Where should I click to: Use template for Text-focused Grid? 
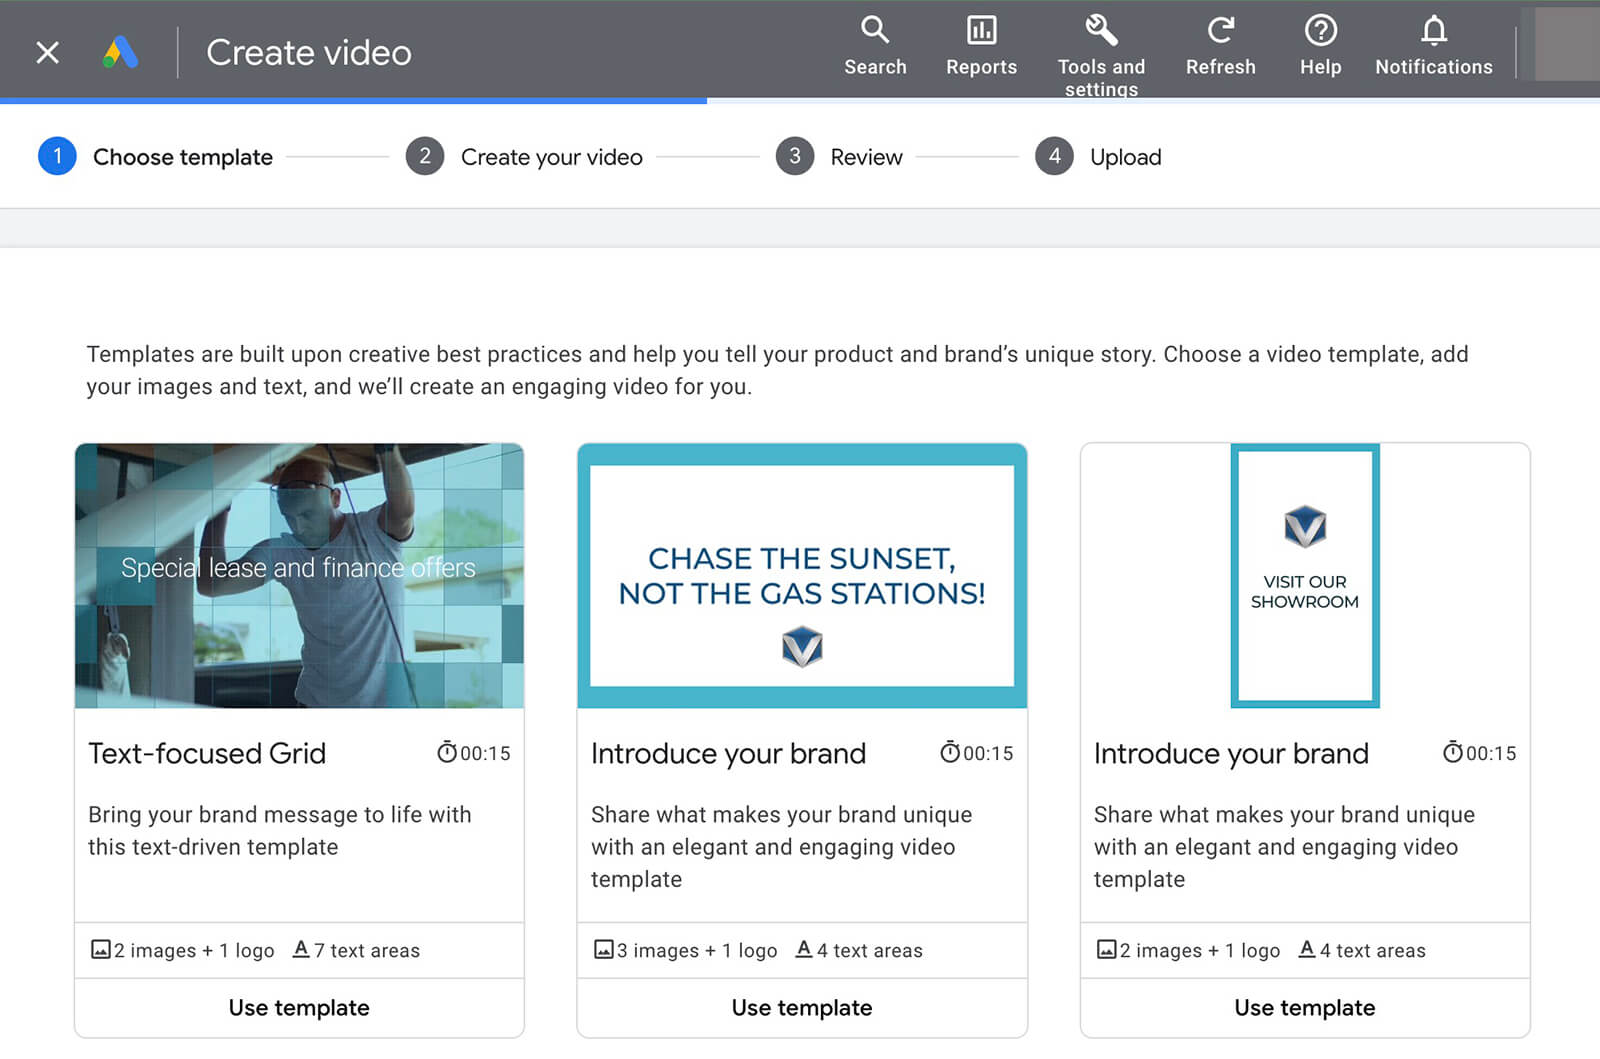tap(299, 1007)
